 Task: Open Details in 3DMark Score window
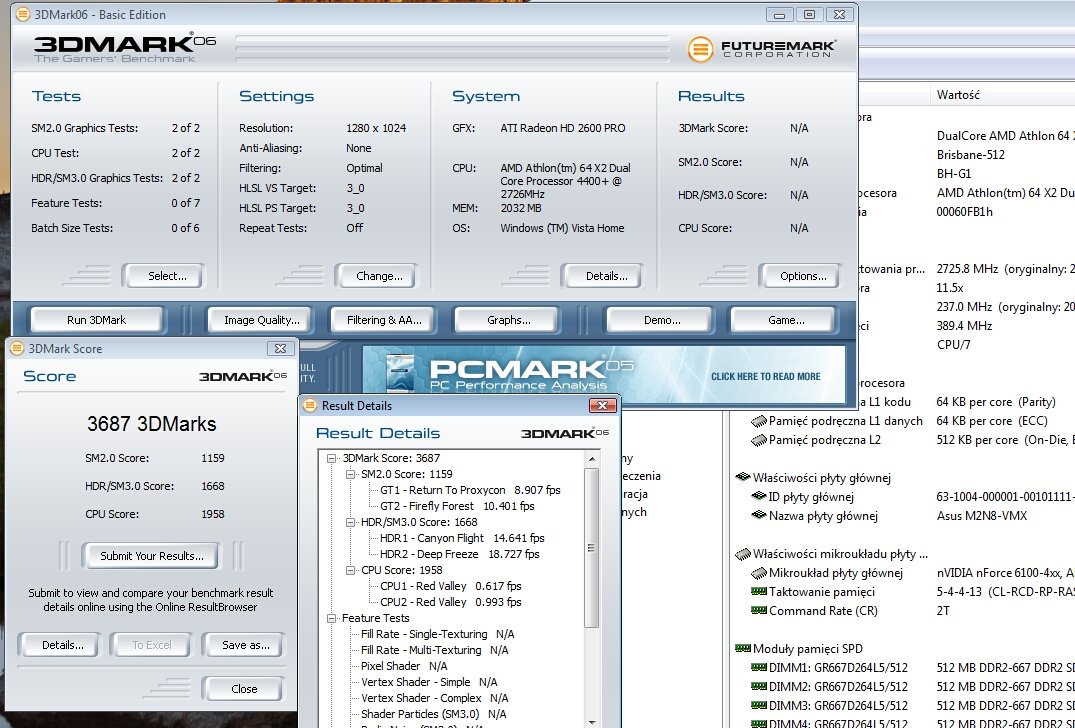click(60, 645)
